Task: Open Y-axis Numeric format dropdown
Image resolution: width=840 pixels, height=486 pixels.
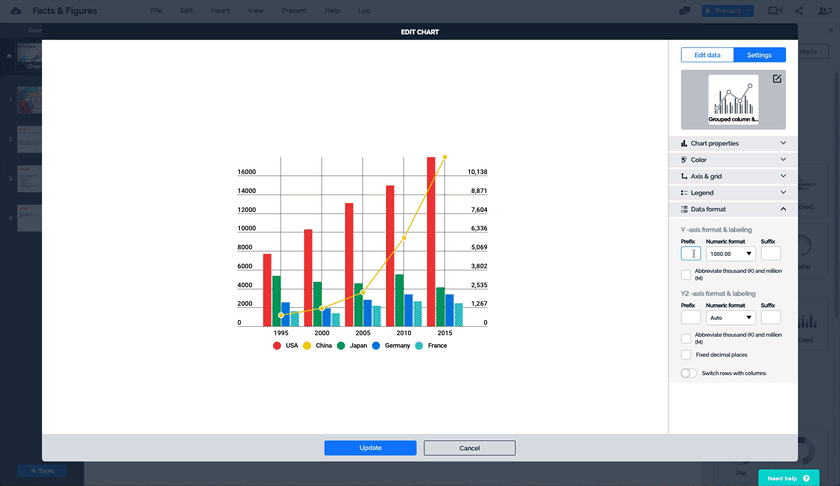Action: coord(729,254)
